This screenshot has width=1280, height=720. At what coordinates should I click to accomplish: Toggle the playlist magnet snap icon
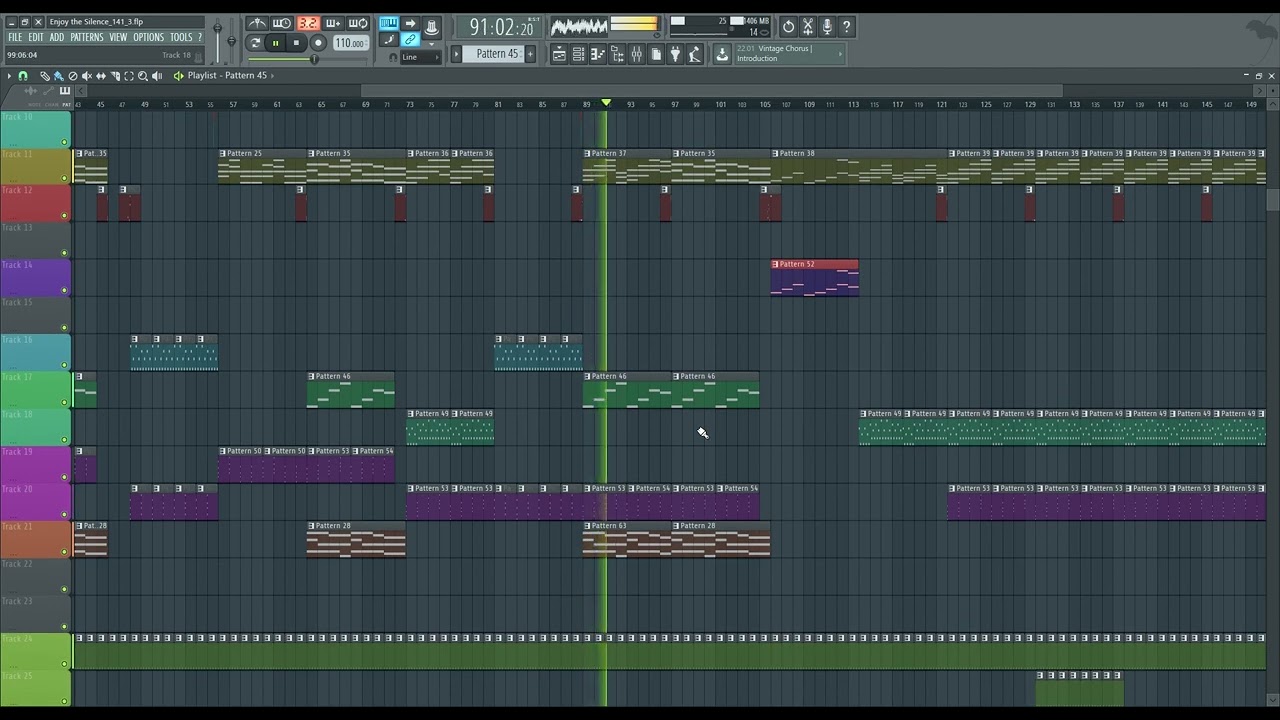coord(23,76)
